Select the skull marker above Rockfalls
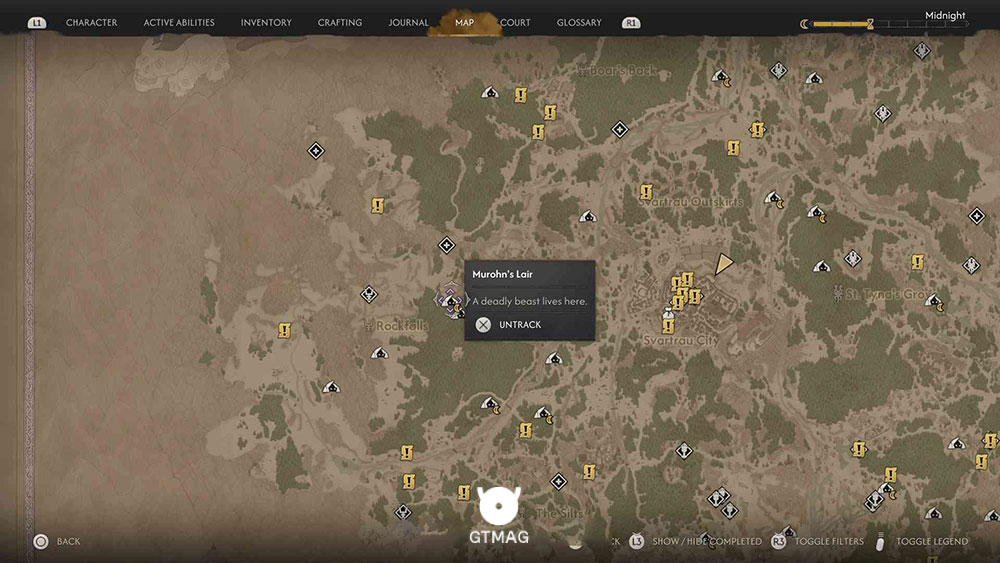The image size is (1000, 563). click(x=369, y=295)
